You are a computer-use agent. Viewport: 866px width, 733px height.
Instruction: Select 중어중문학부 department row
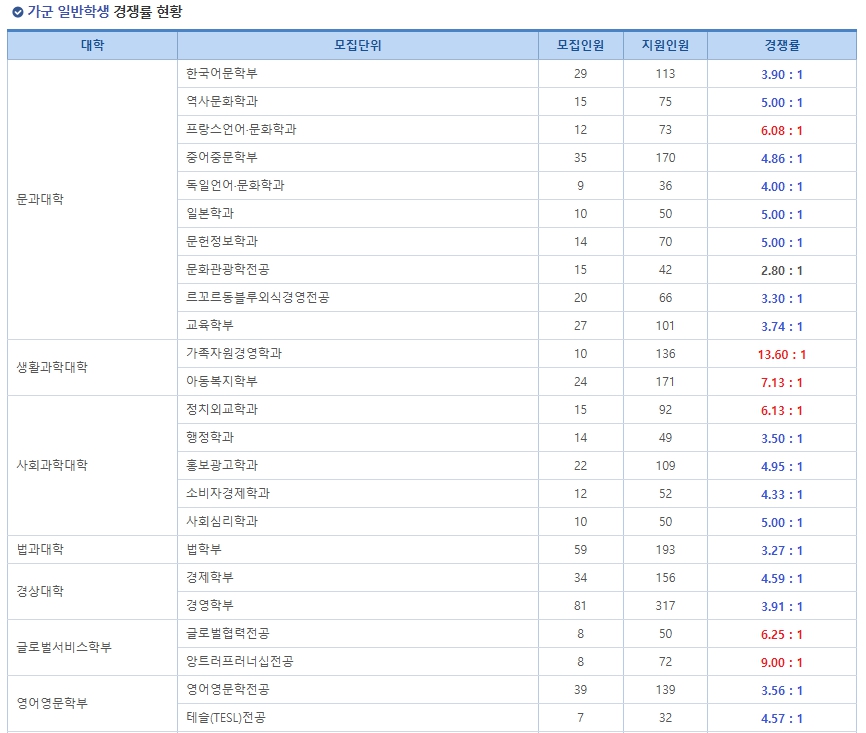pos(517,157)
